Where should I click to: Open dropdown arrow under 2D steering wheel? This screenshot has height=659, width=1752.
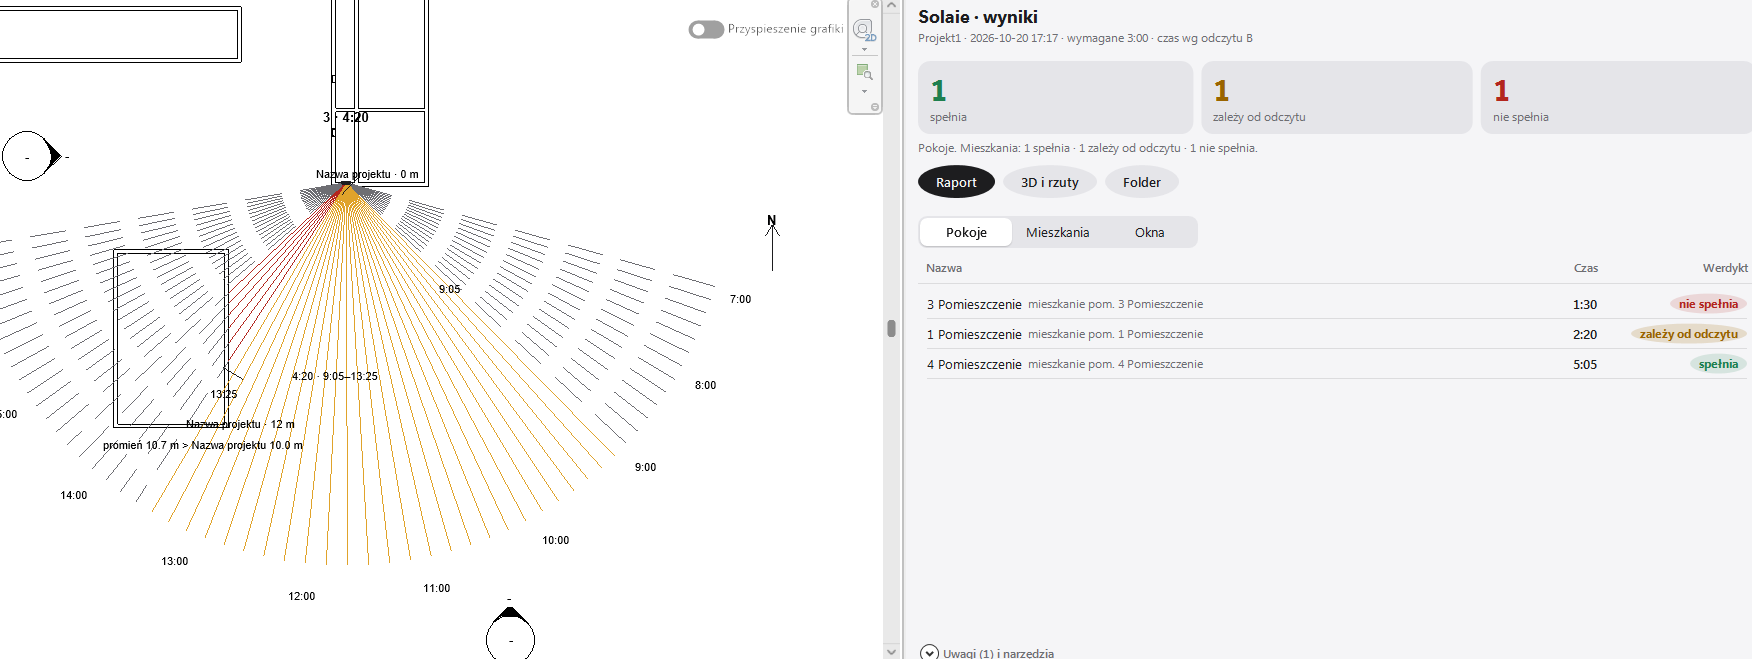(x=864, y=50)
